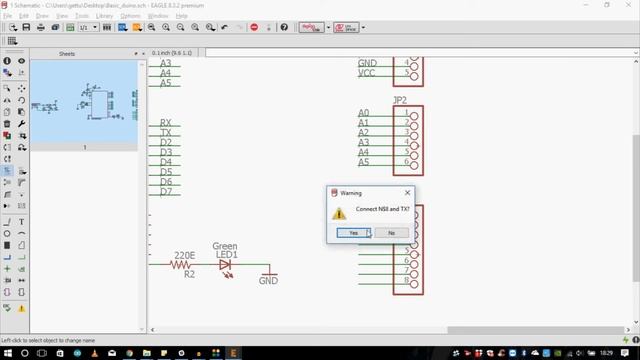Click the Green LED1 symbol

[225, 265]
